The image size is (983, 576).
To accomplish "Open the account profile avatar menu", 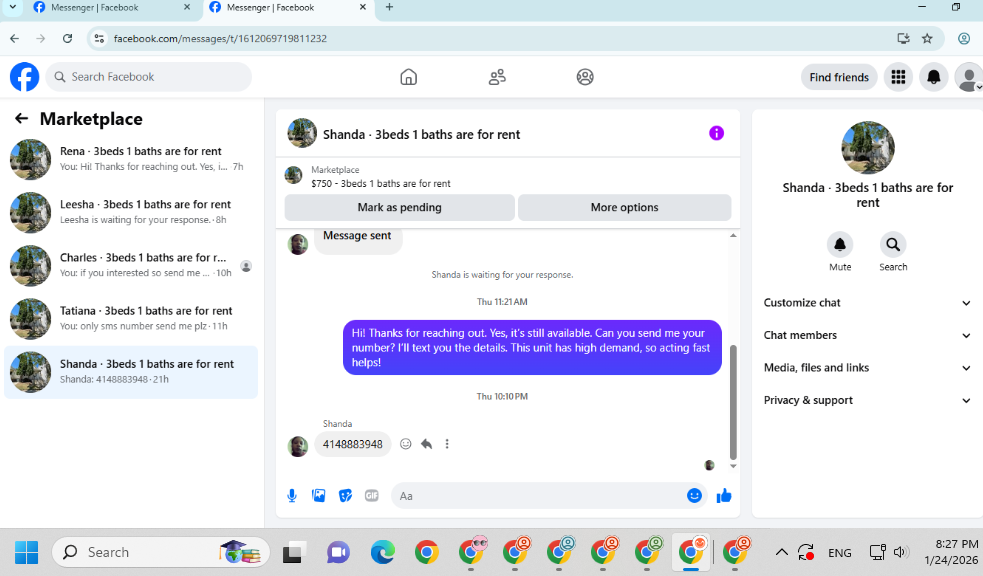I will pyautogui.click(x=969, y=77).
